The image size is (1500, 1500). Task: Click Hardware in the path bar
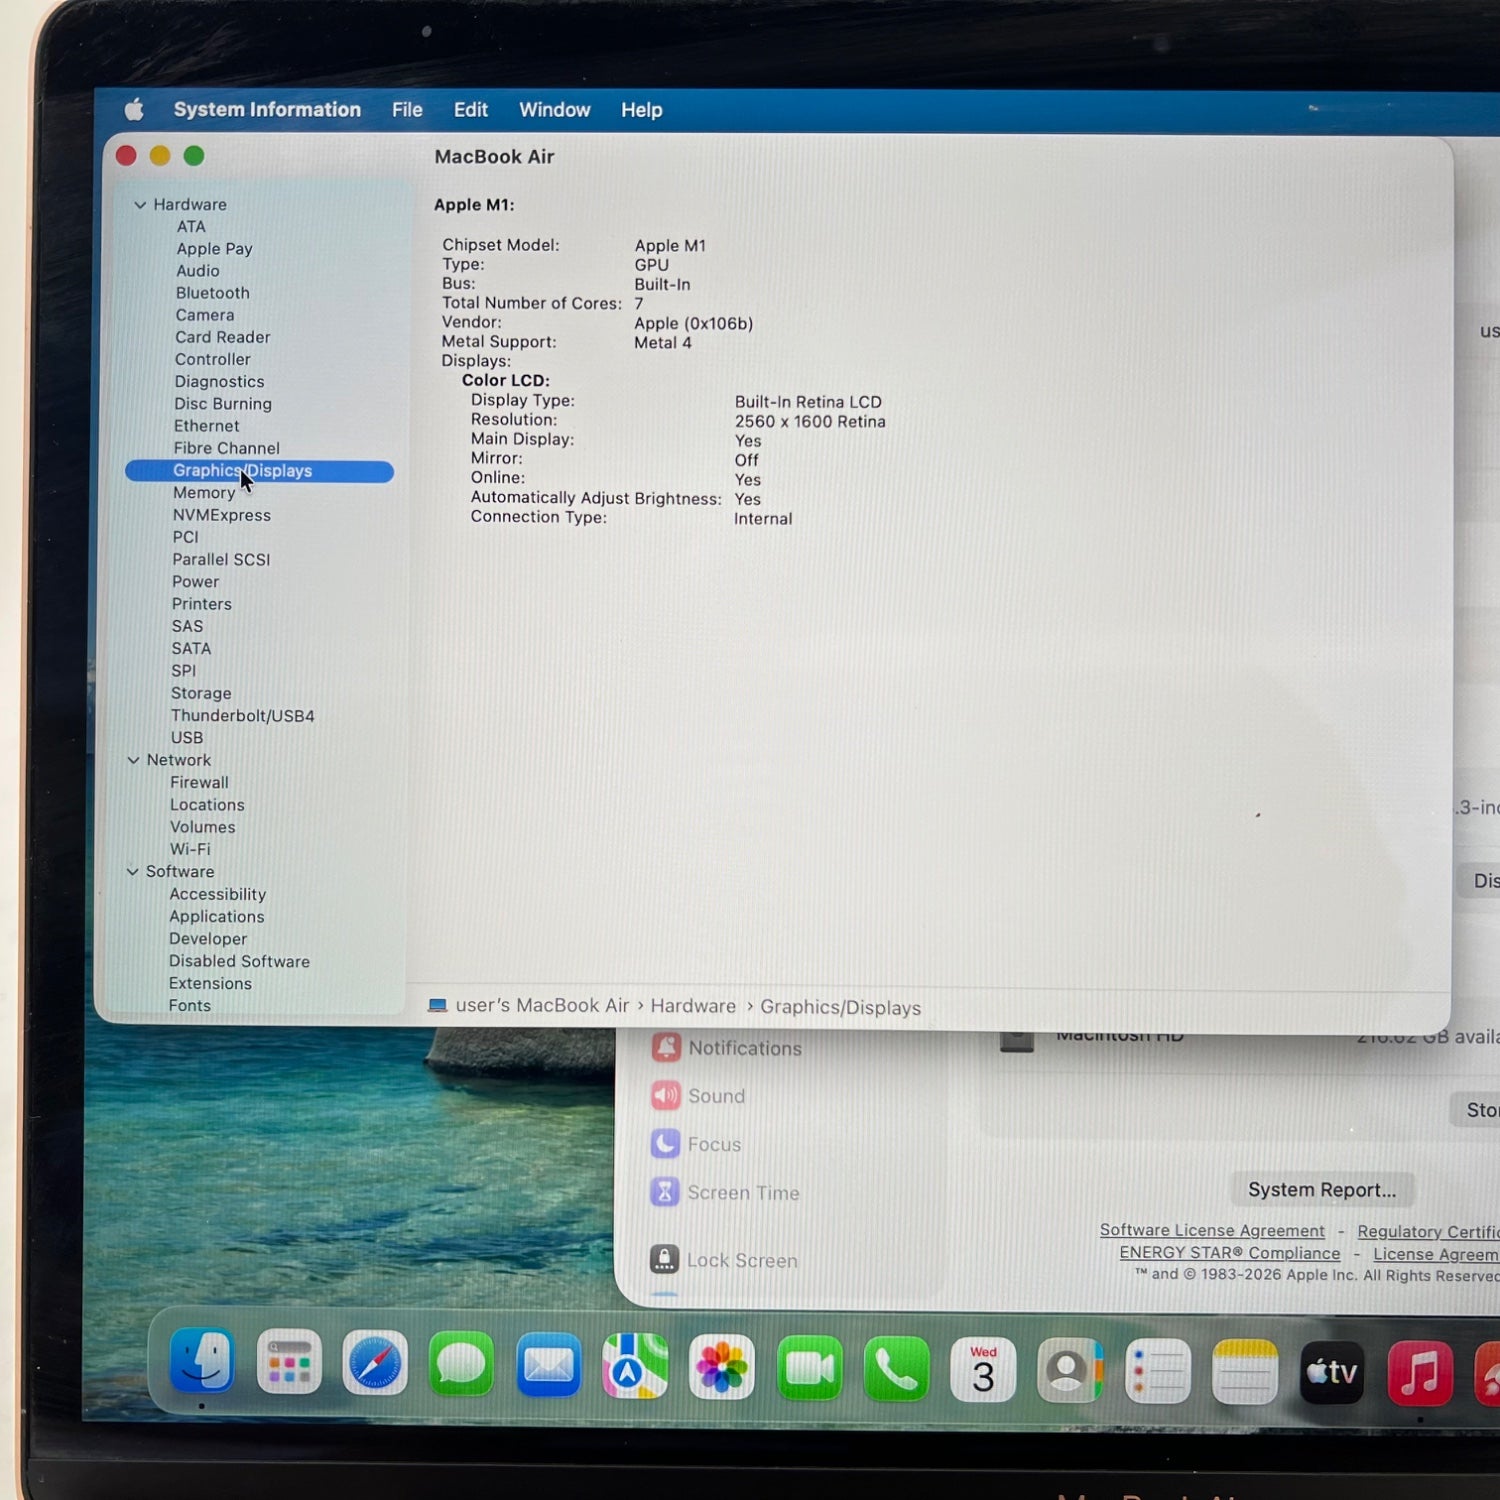tap(693, 1006)
